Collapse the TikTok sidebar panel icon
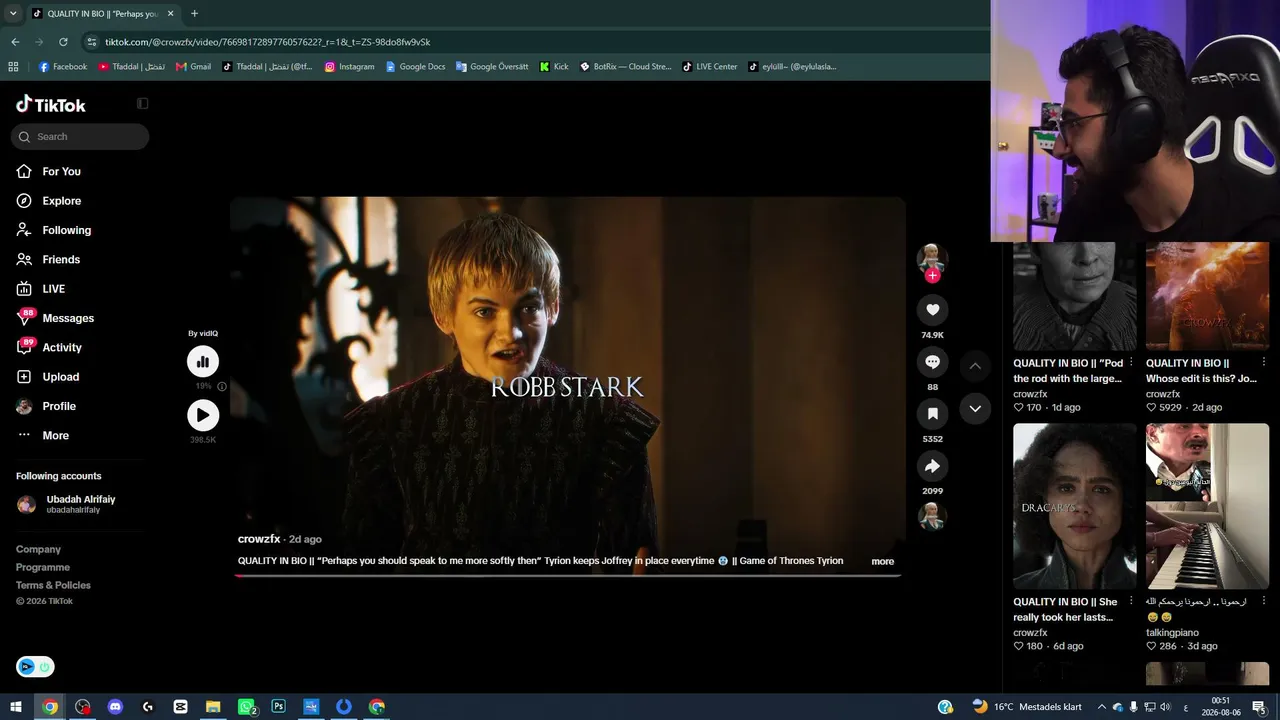 [142, 104]
